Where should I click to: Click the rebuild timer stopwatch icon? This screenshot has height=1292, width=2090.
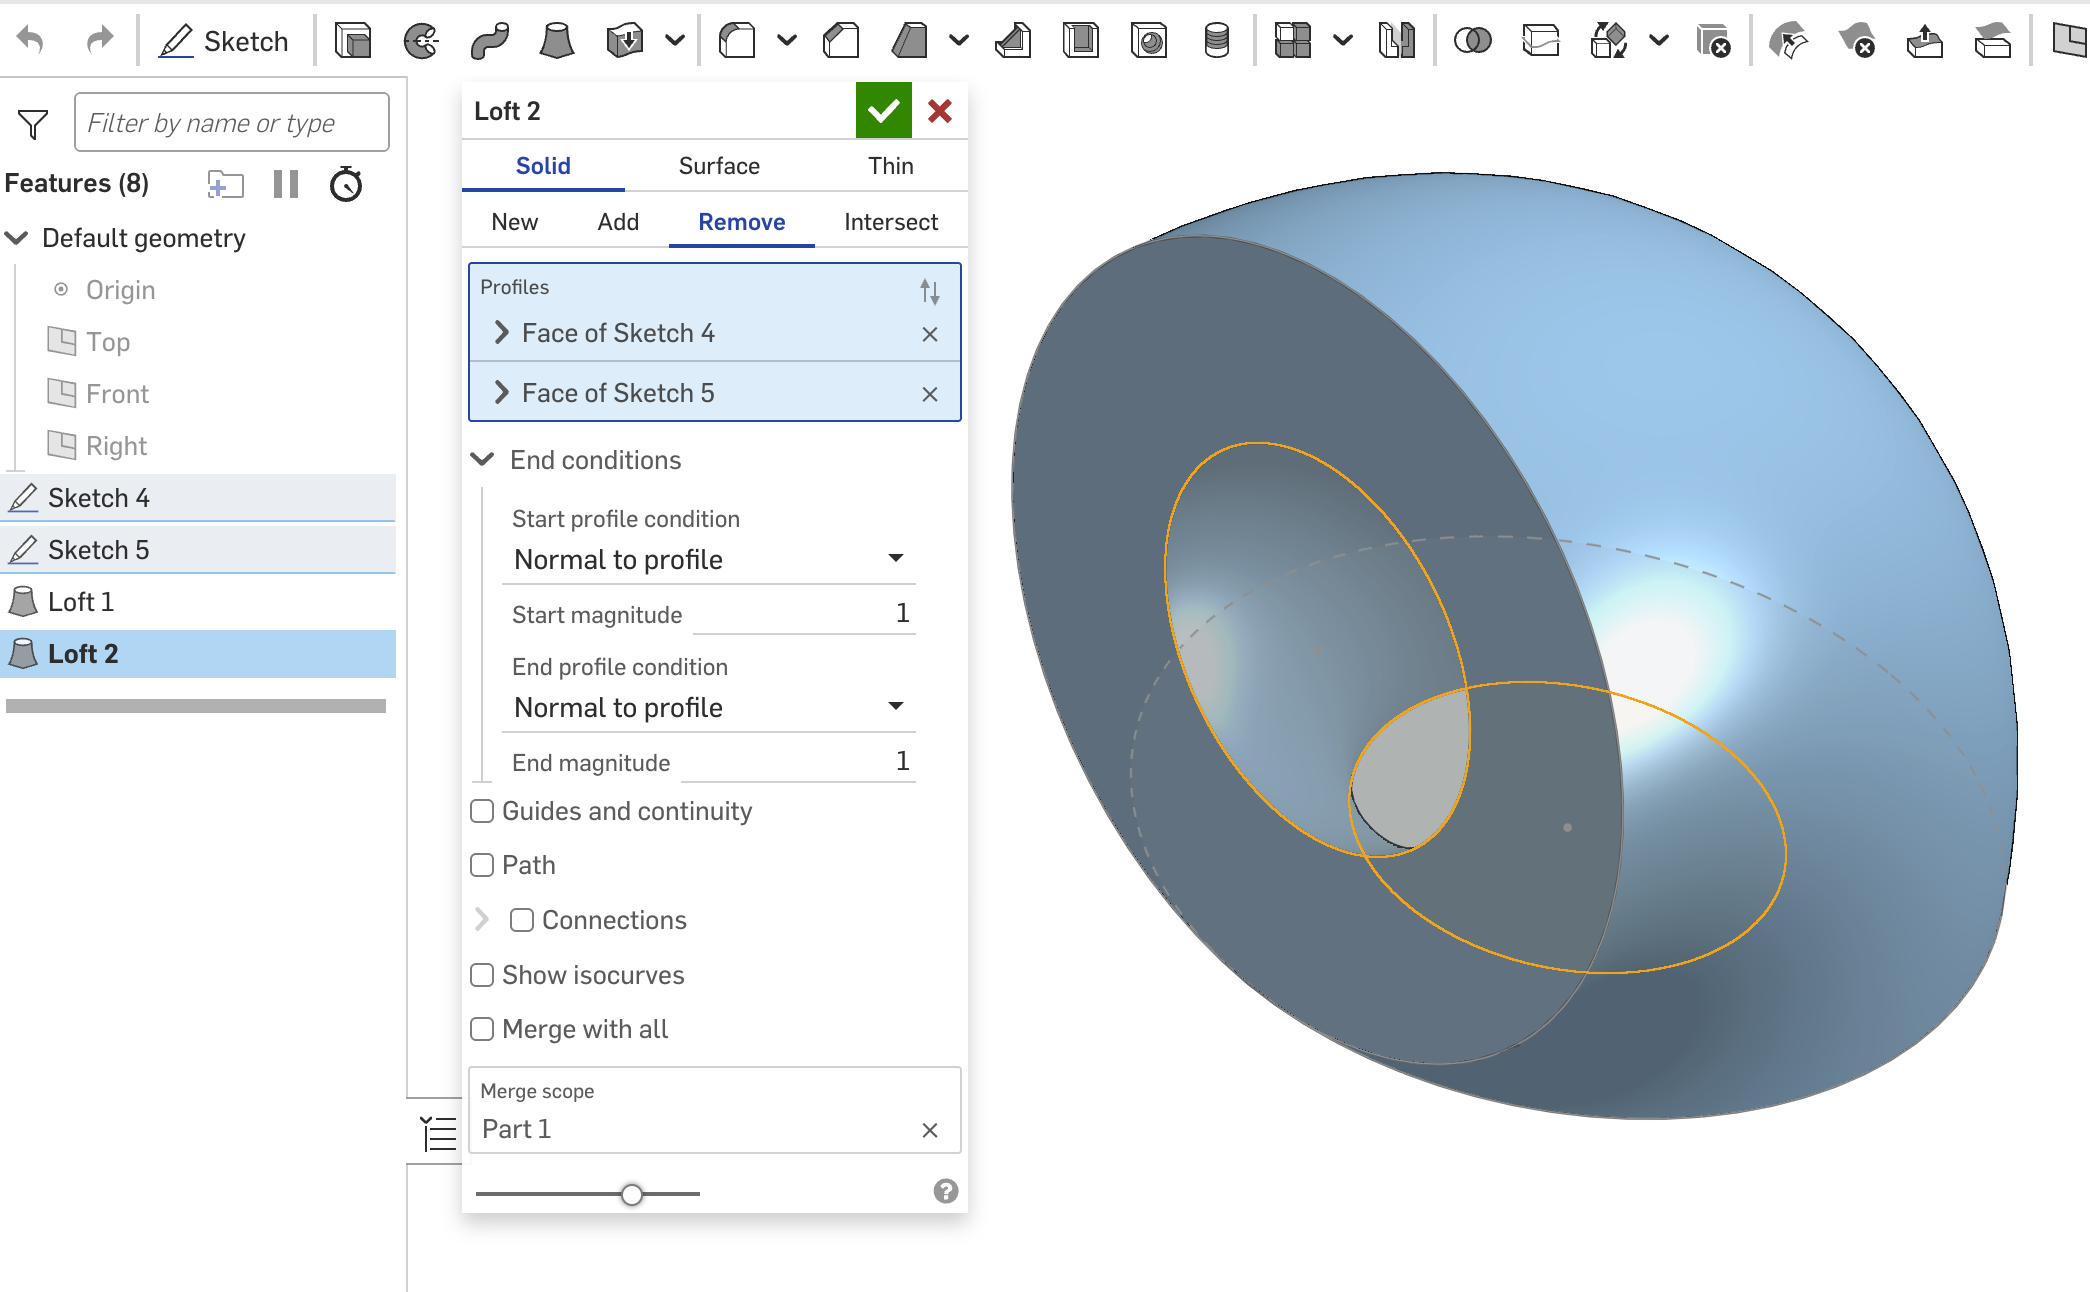pyautogui.click(x=346, y=184)
